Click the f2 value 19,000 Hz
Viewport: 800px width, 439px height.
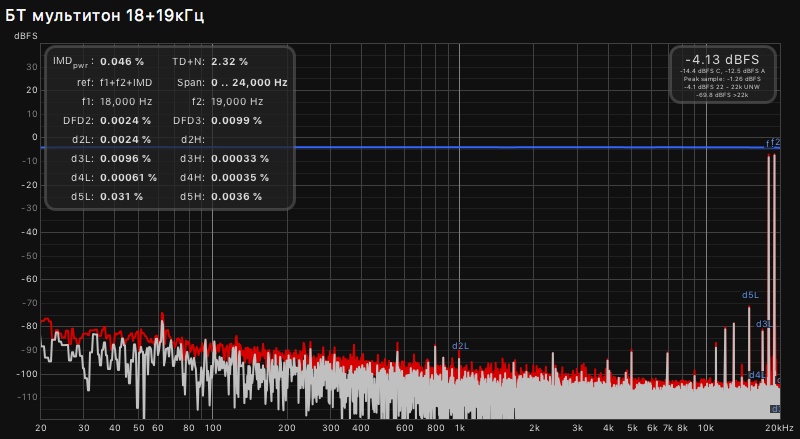tap(237, 102)
